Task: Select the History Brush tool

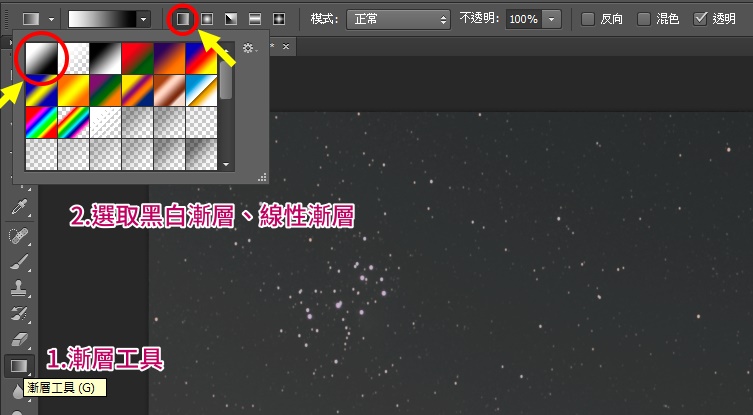Action: (17, 314)
